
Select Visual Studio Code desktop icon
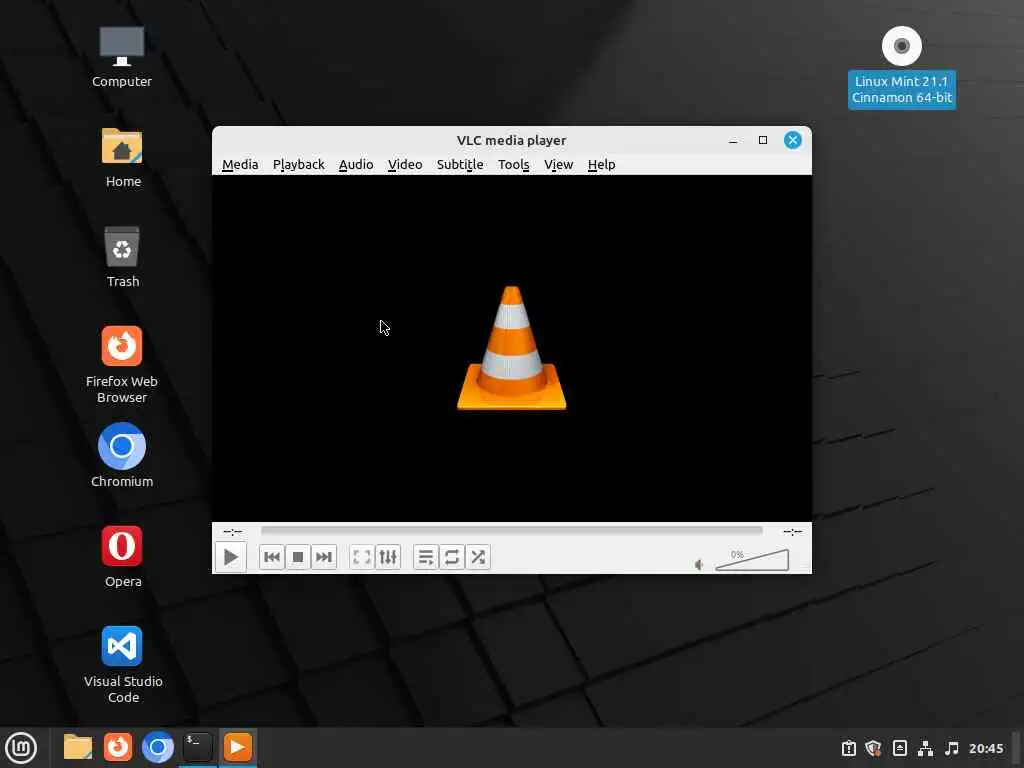point(122,665)
